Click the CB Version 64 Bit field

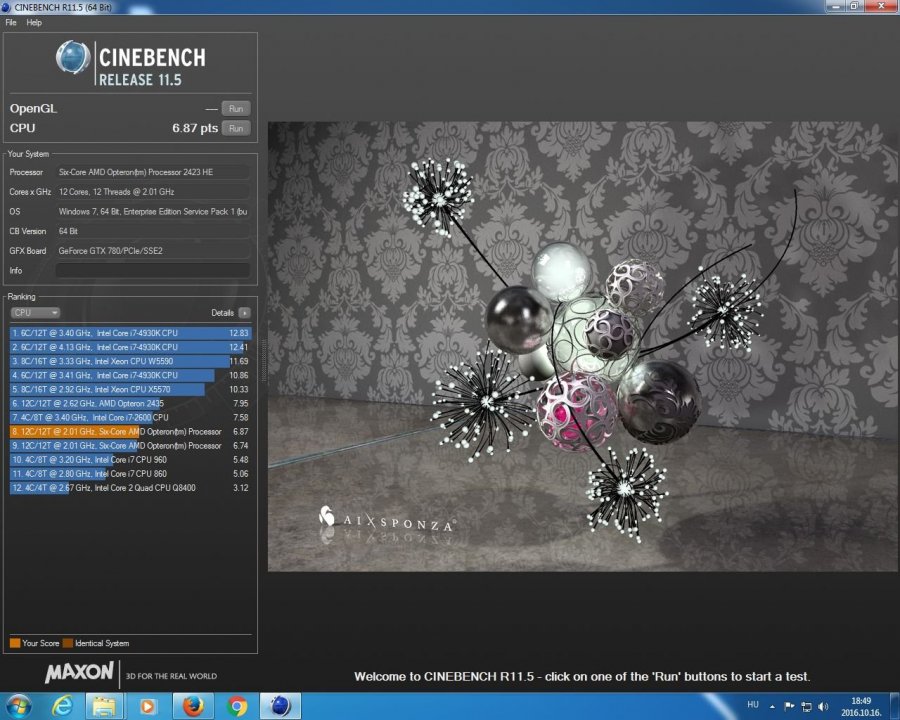coord(153,231)
